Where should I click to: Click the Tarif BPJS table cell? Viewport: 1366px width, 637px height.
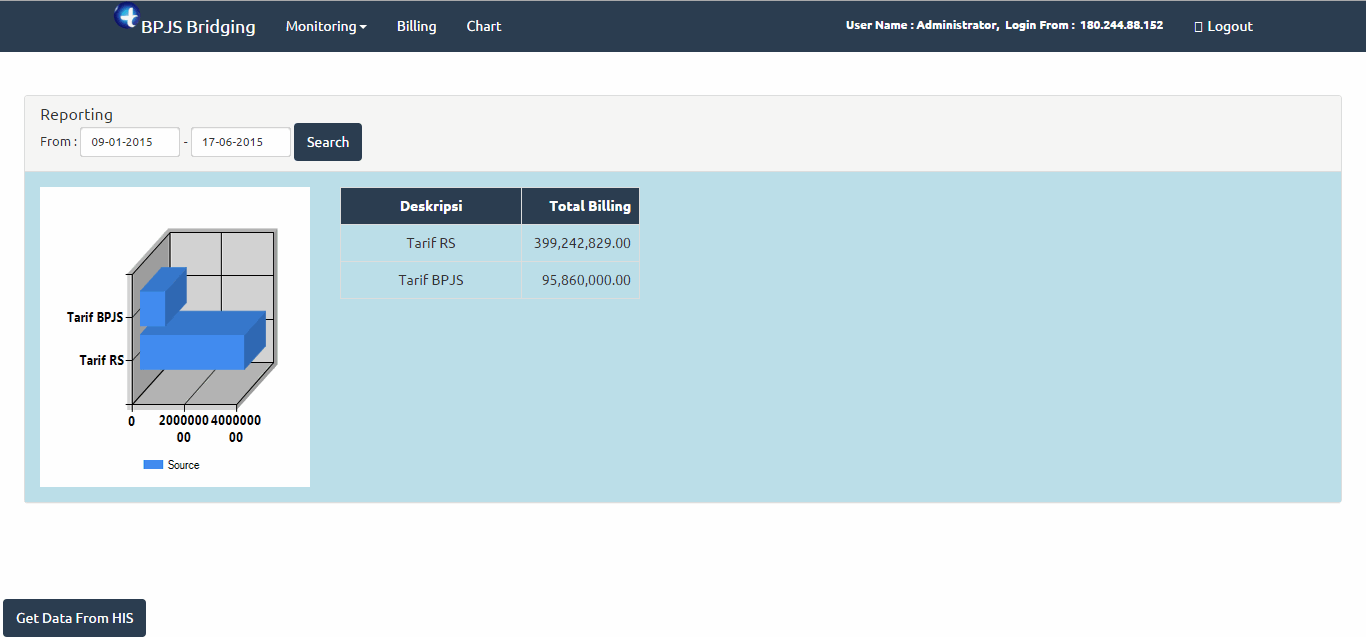point(431,280)
